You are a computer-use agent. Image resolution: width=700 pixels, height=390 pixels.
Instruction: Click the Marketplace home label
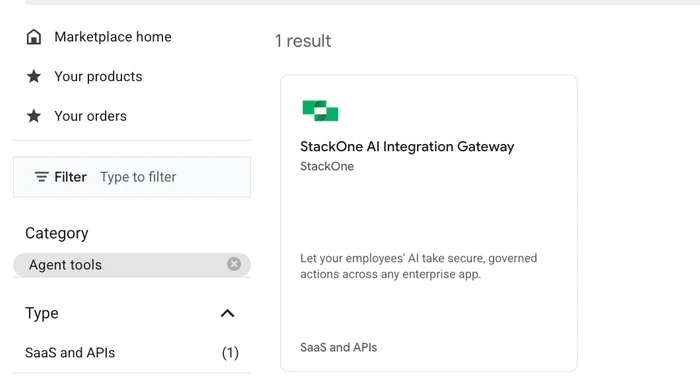click(113, 37)
